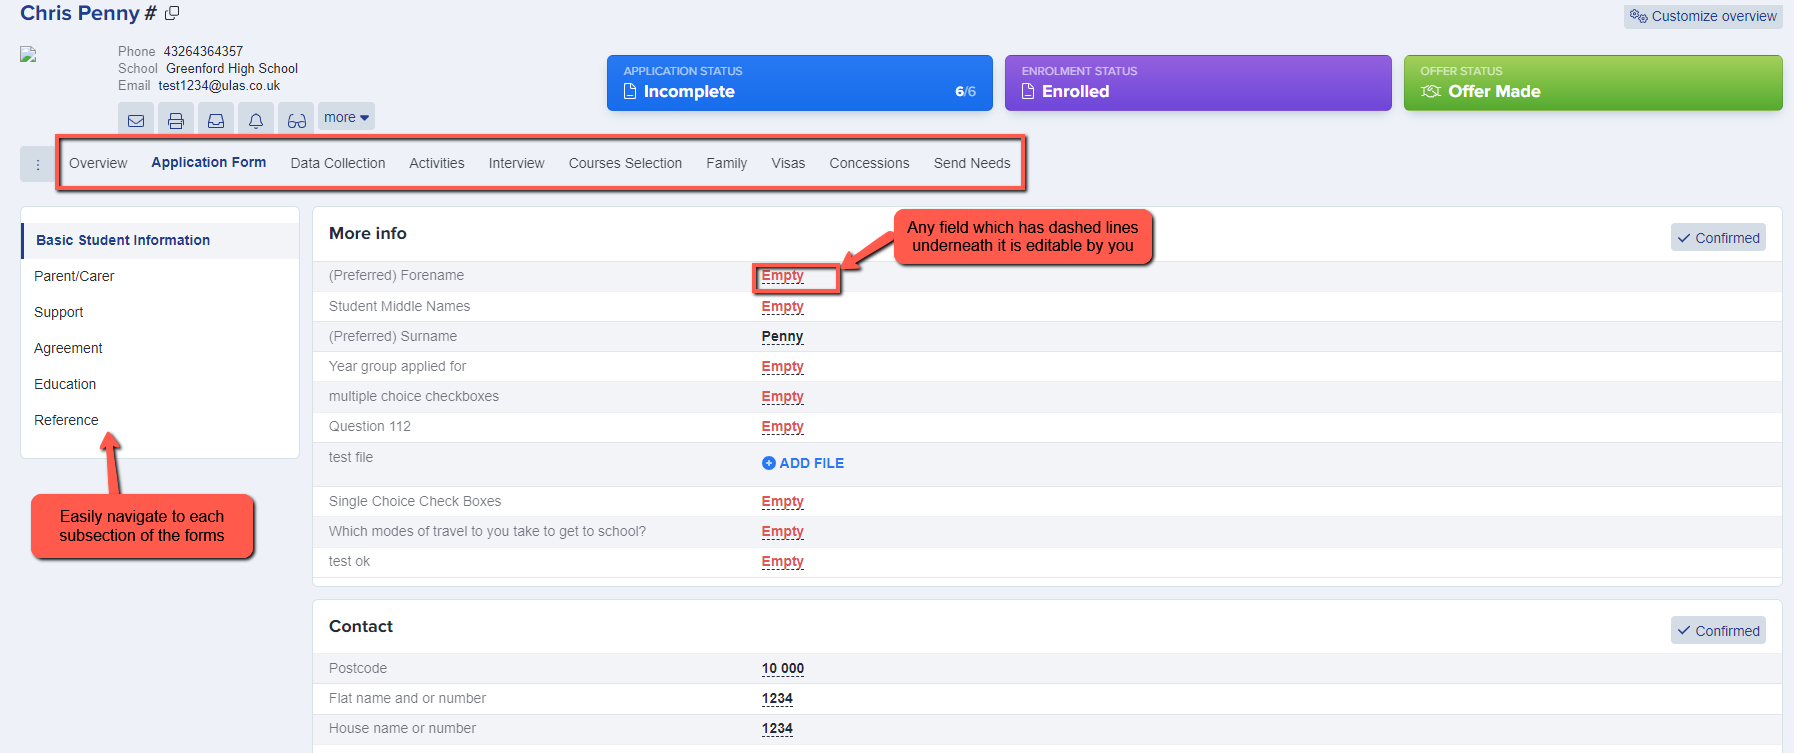The image size is (1794, 753).
Task: Edit modes of travel to school Empty value
Action: (782, 532)
